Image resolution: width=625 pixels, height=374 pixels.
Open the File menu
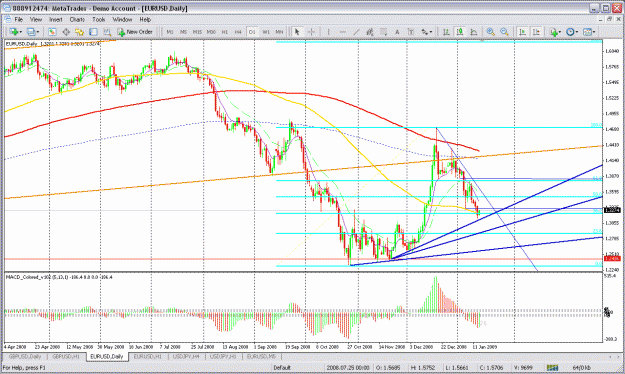click(x=19, y=19)
